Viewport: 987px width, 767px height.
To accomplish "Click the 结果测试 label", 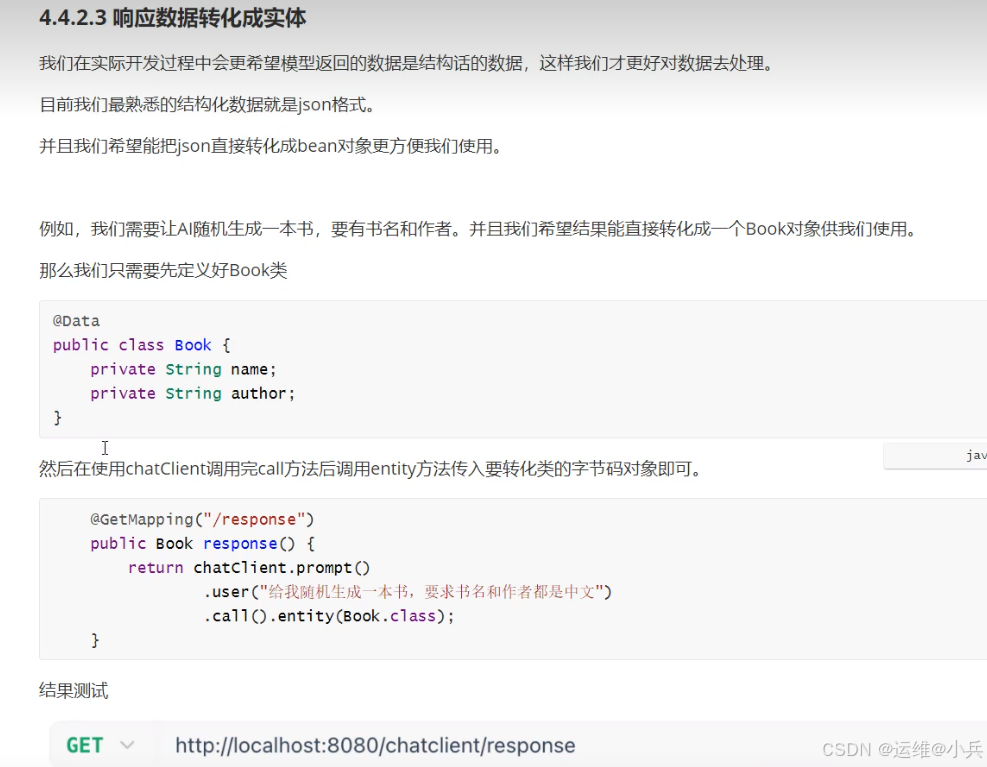I will click(74, 691).
